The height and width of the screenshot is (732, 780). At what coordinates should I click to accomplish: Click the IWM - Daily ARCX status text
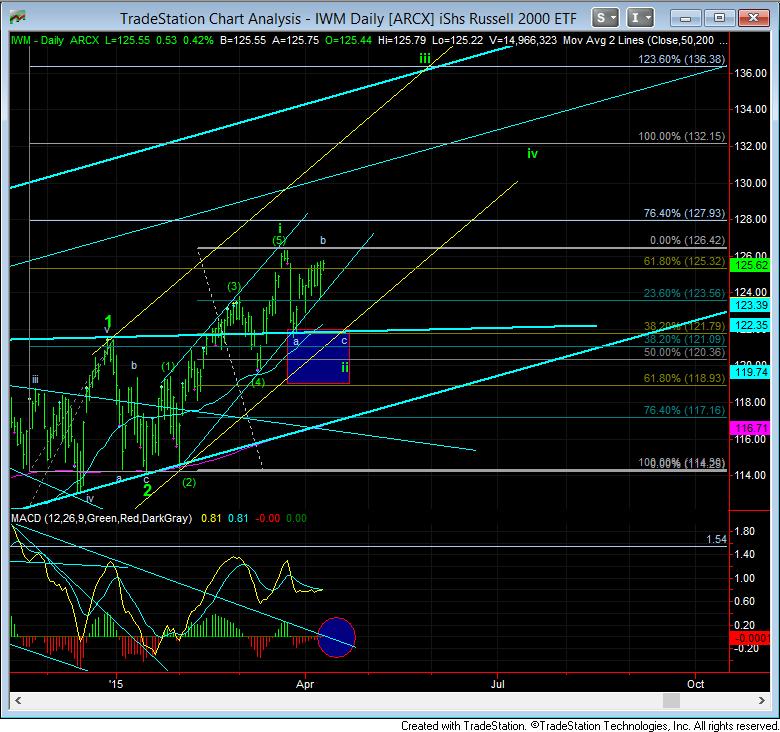pos(55,41)
